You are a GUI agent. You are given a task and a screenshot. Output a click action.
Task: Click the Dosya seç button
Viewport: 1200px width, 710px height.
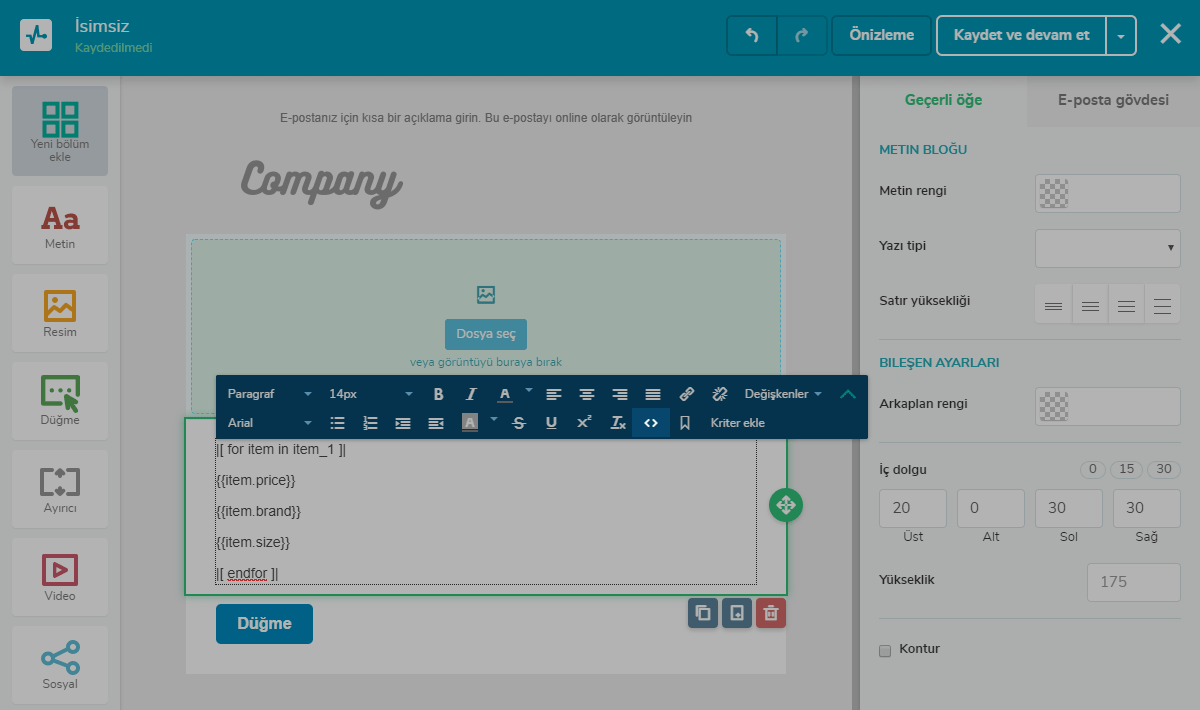coord(486,334)
